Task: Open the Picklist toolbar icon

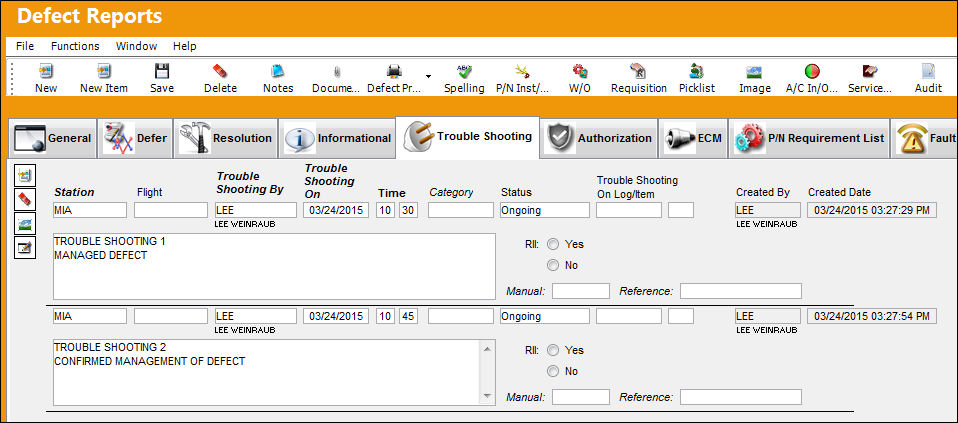Action: 697,72
